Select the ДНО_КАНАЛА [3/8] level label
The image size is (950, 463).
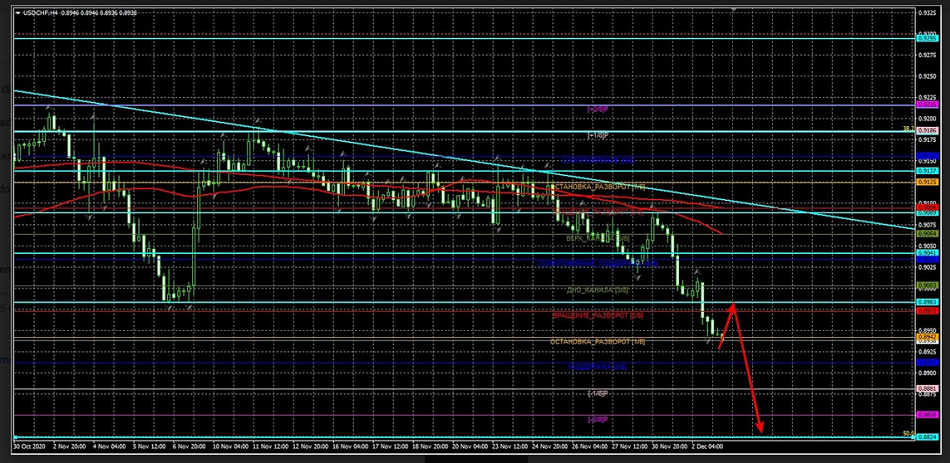coord(597,290)
